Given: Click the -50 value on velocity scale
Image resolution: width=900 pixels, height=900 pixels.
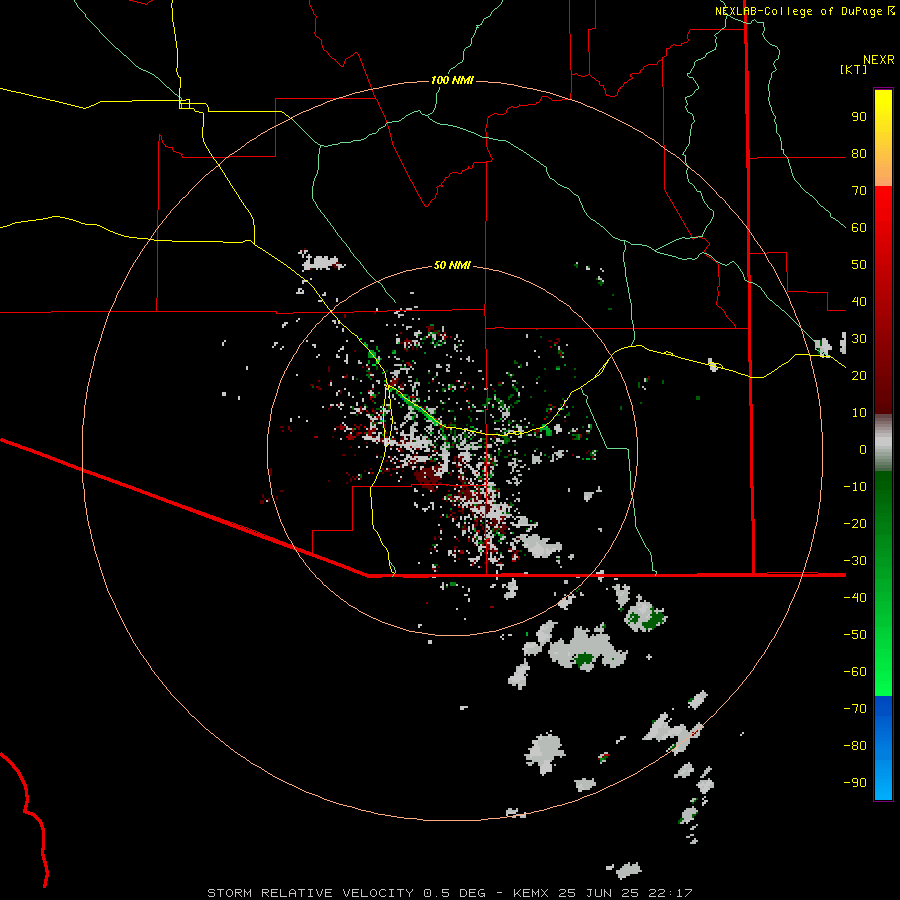Looking at the screenshot, I should click(855, 635).
